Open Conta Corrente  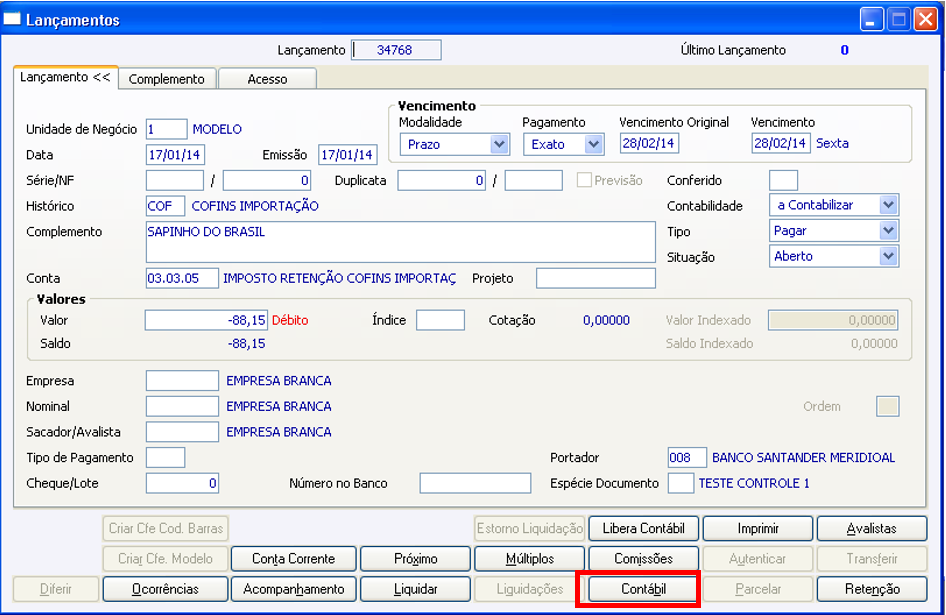(293, 559)
